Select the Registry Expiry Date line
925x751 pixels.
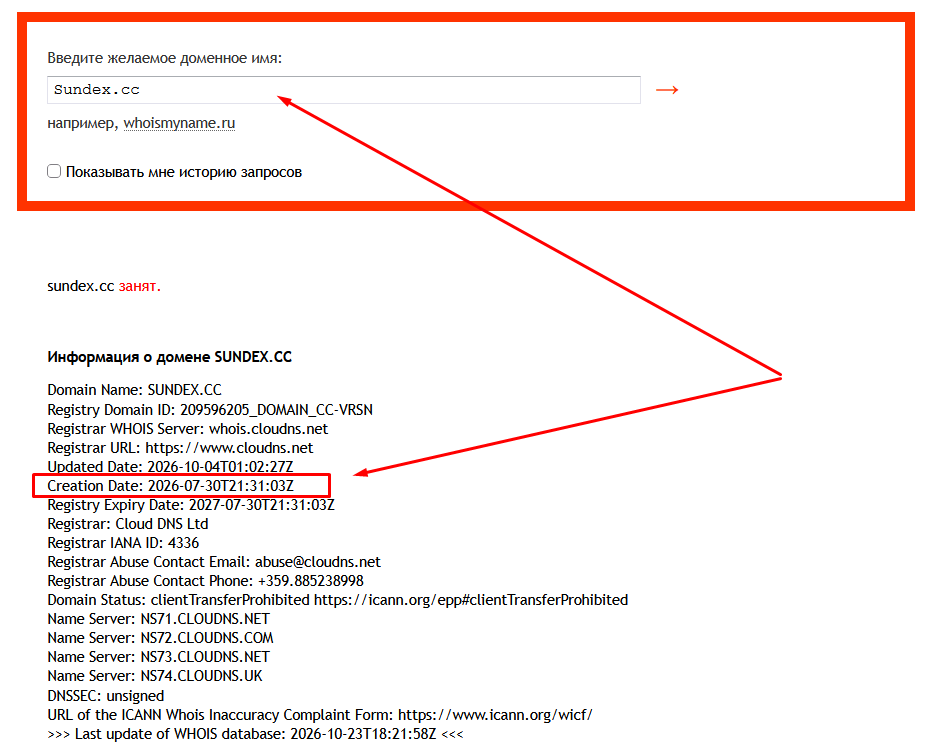point(191,505)
